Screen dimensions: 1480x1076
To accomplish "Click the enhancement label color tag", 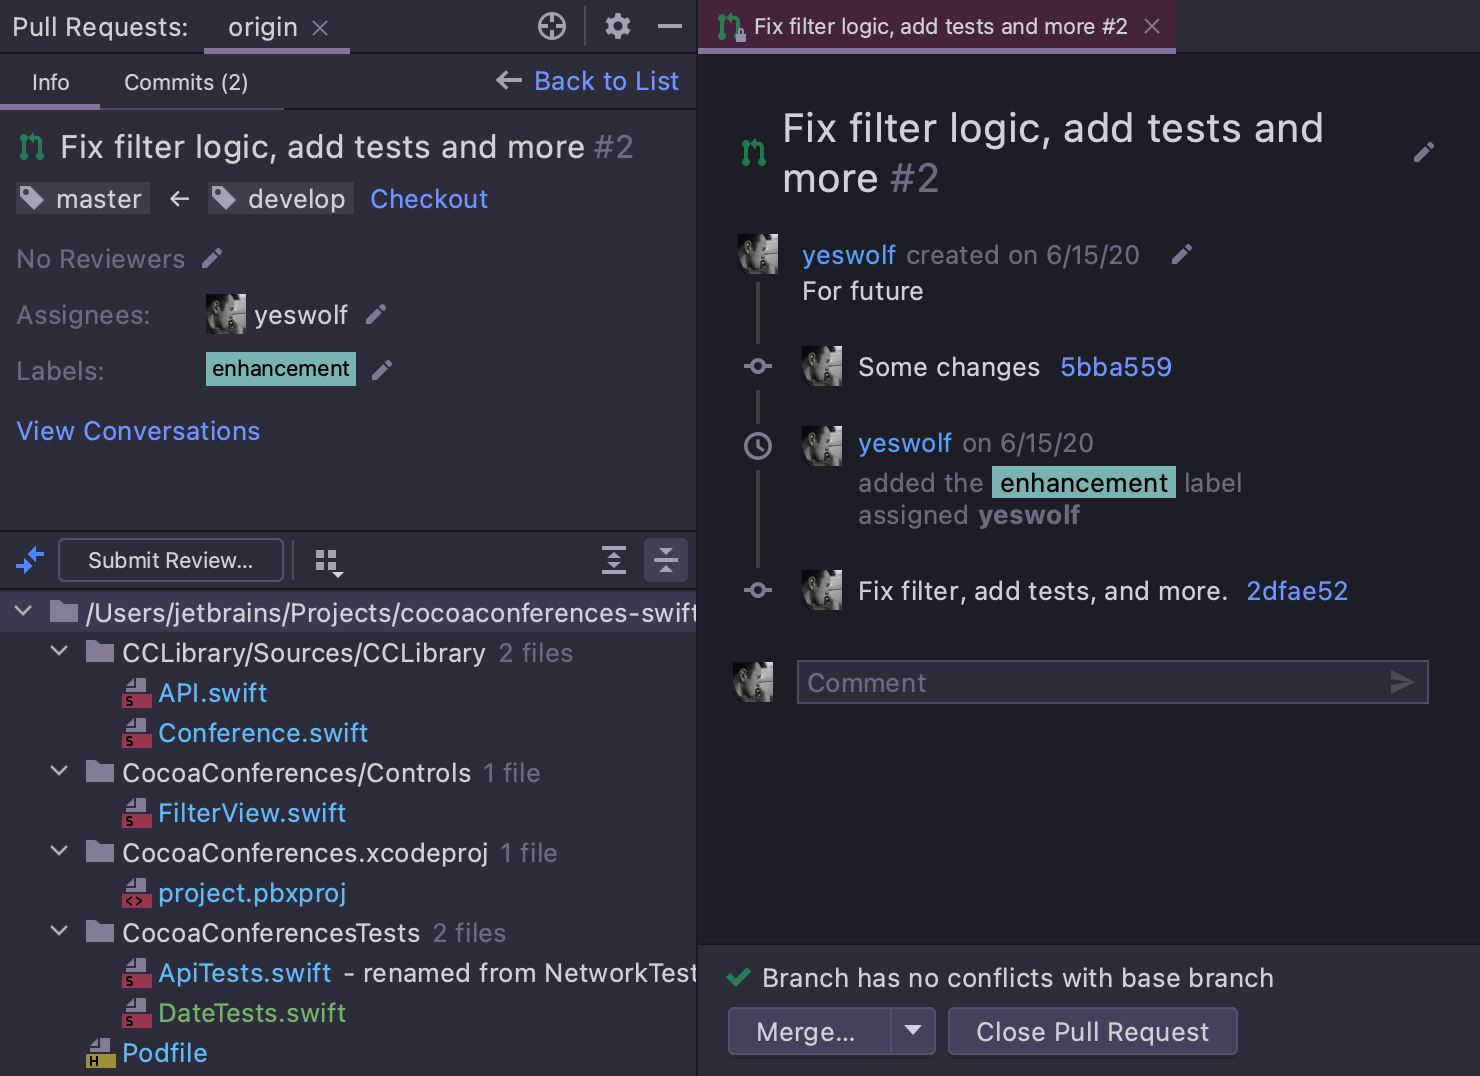I will coord(281,369).
